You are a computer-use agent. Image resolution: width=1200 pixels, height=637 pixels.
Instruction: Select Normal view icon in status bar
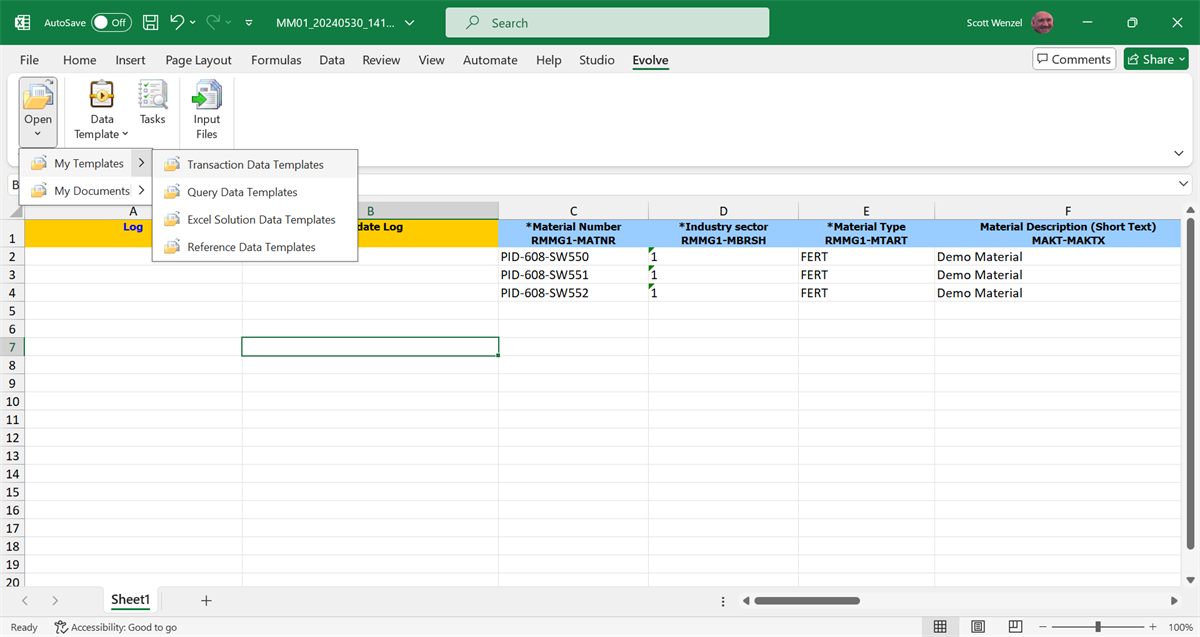940,627
